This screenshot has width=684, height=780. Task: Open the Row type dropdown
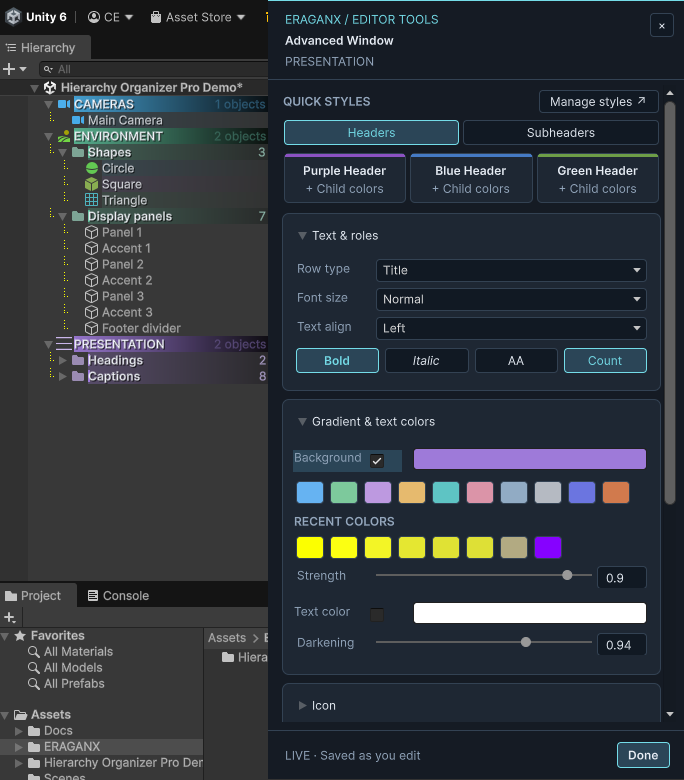[x=511, y=270]
